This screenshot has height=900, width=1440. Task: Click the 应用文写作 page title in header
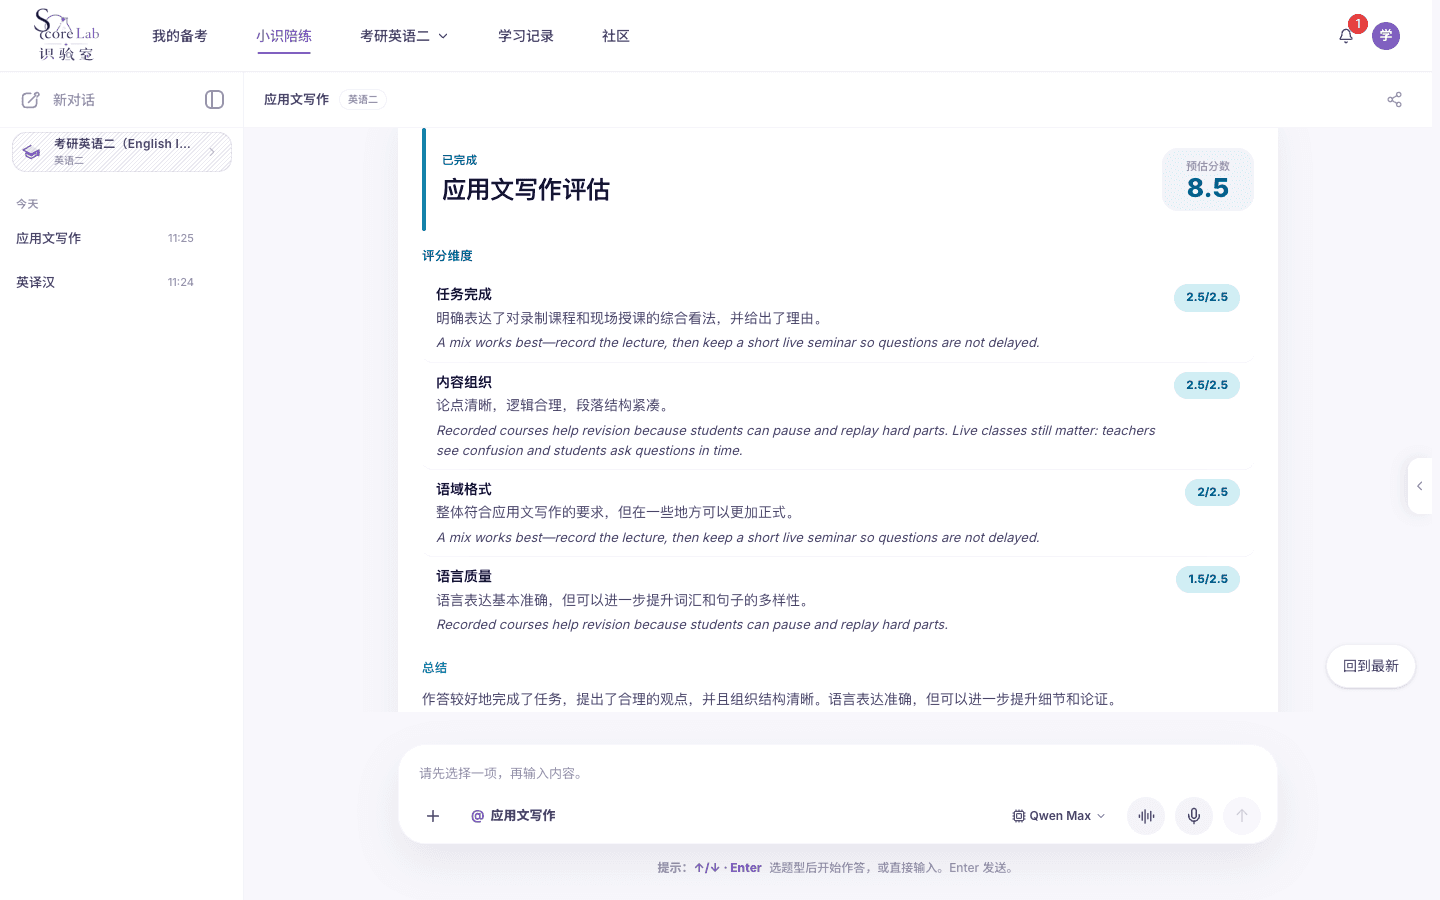pos(296,99)
